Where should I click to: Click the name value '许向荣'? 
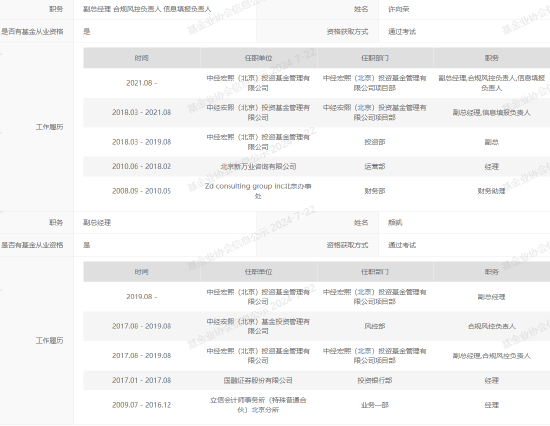[398, 9]
